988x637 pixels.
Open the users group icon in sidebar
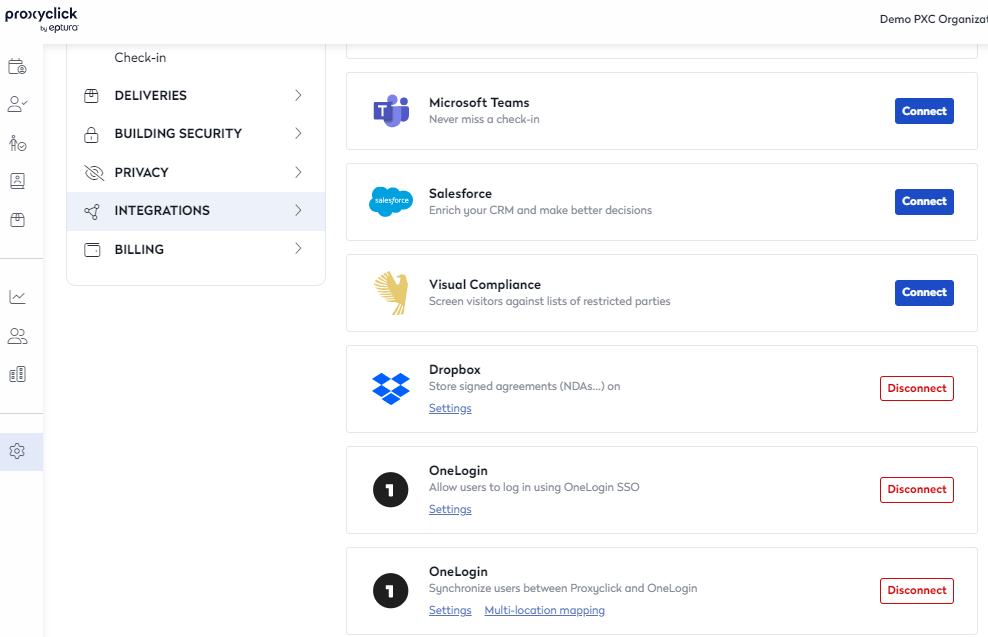(17, 336)
